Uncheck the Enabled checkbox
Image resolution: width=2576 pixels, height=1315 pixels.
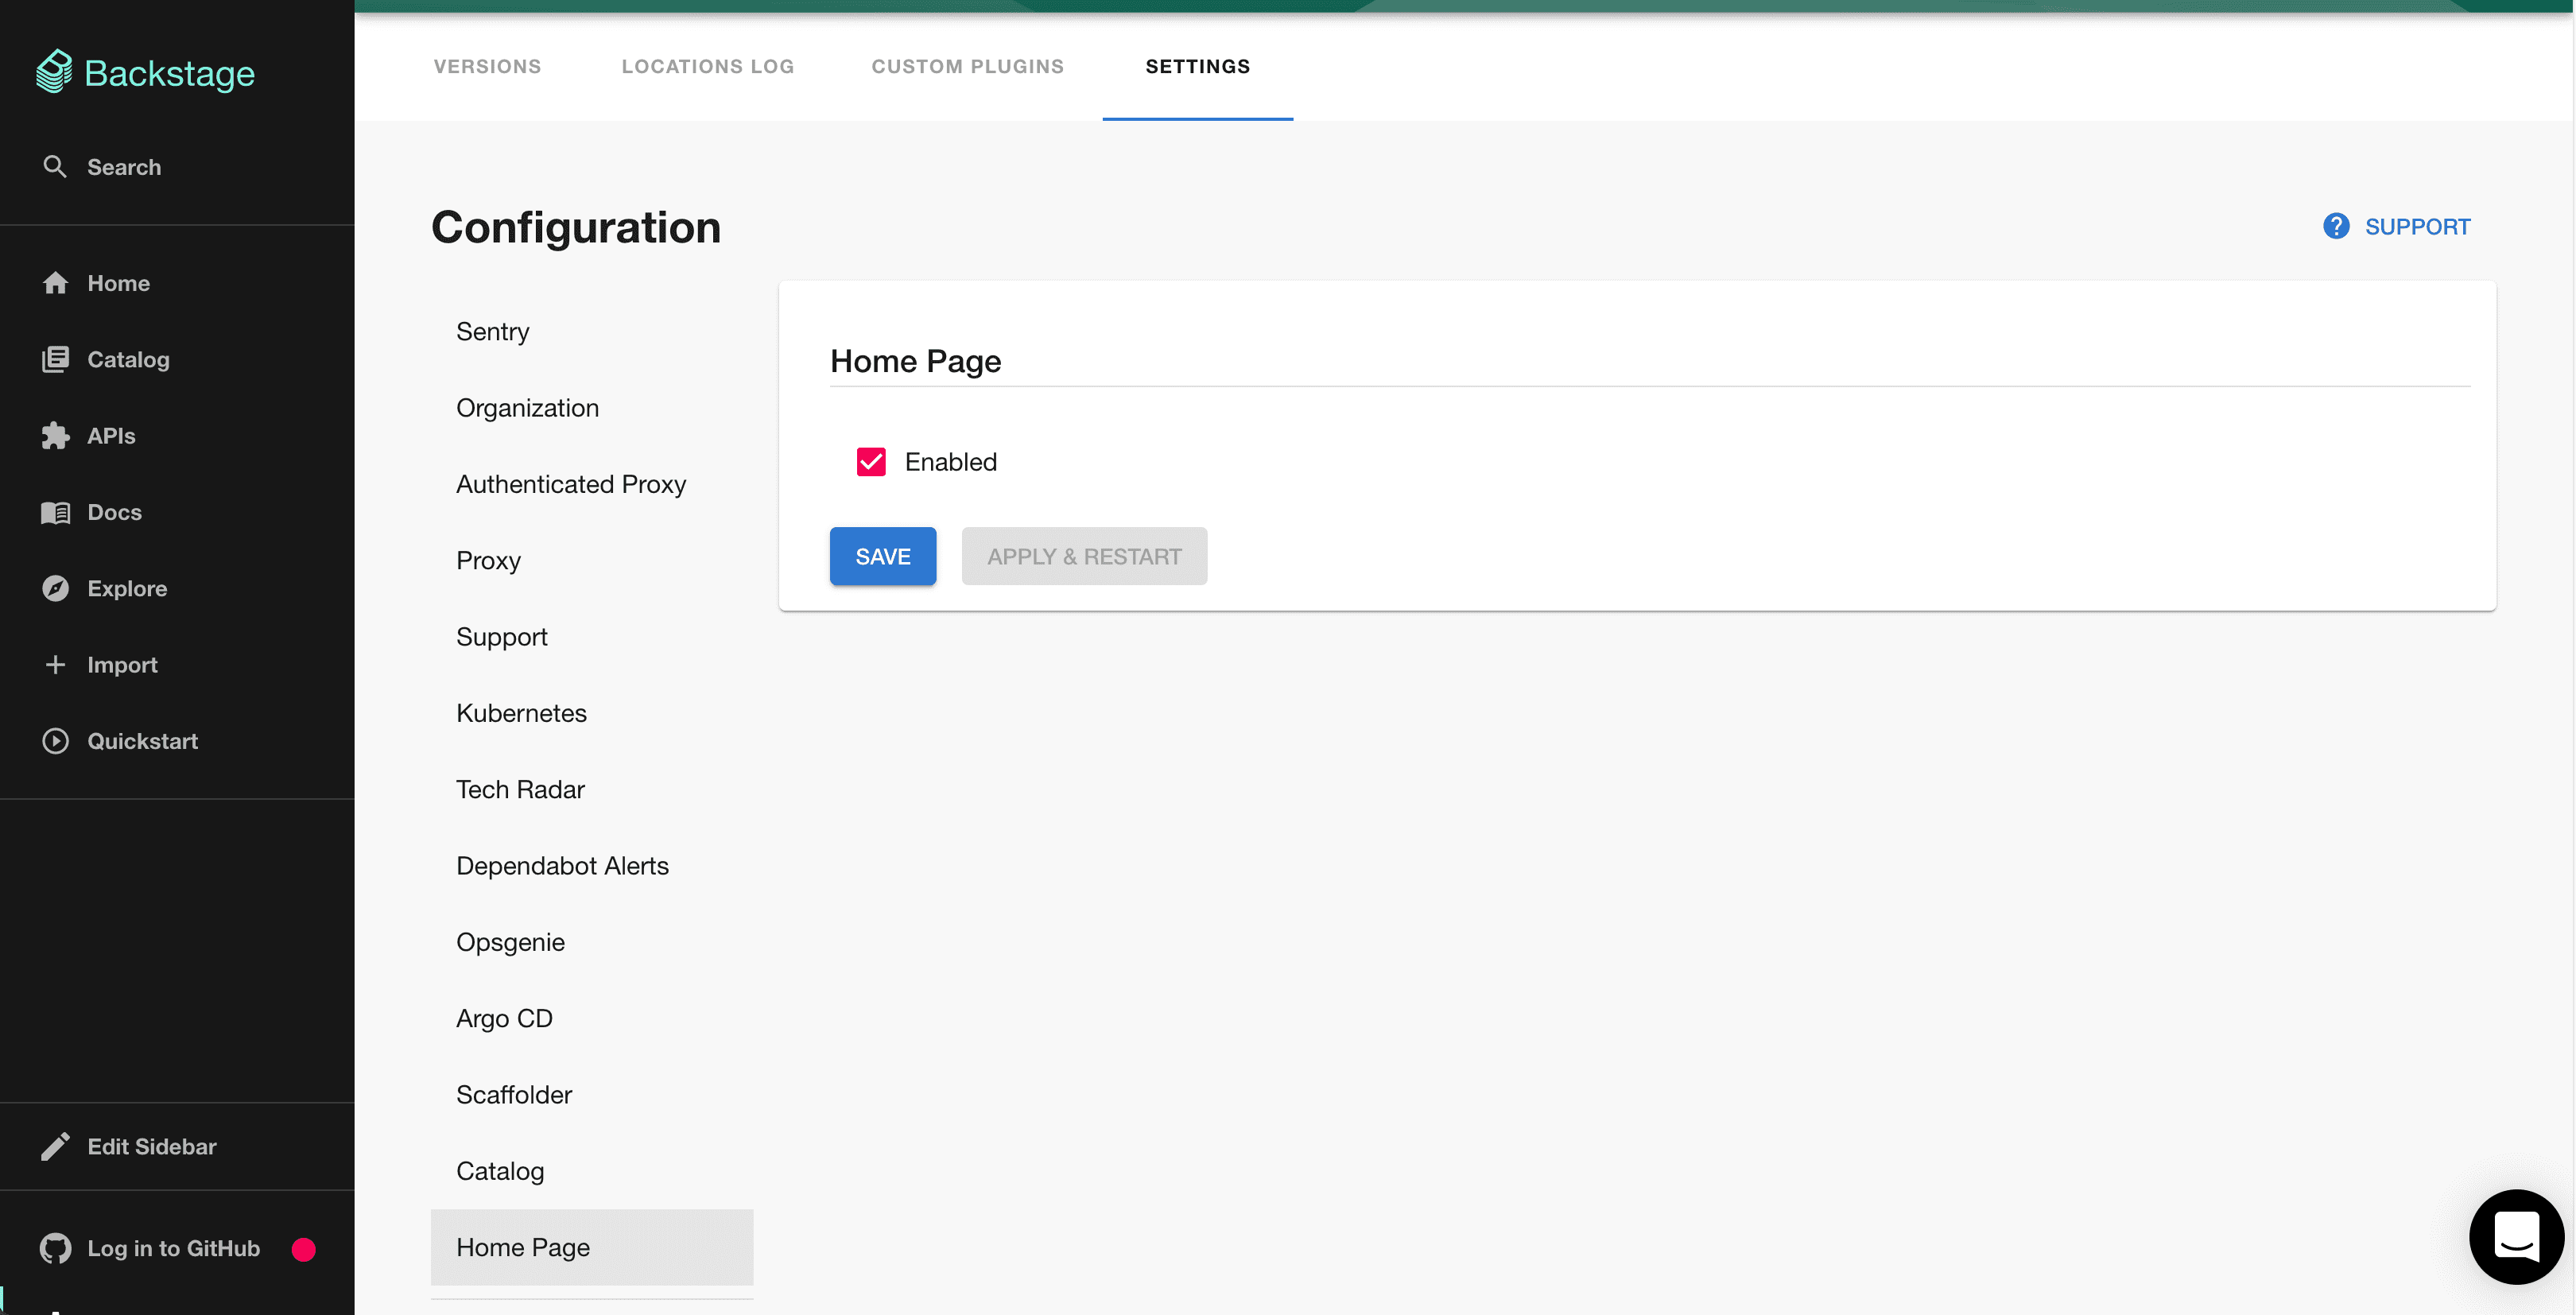pyautogui.click(x=871, y=461)
